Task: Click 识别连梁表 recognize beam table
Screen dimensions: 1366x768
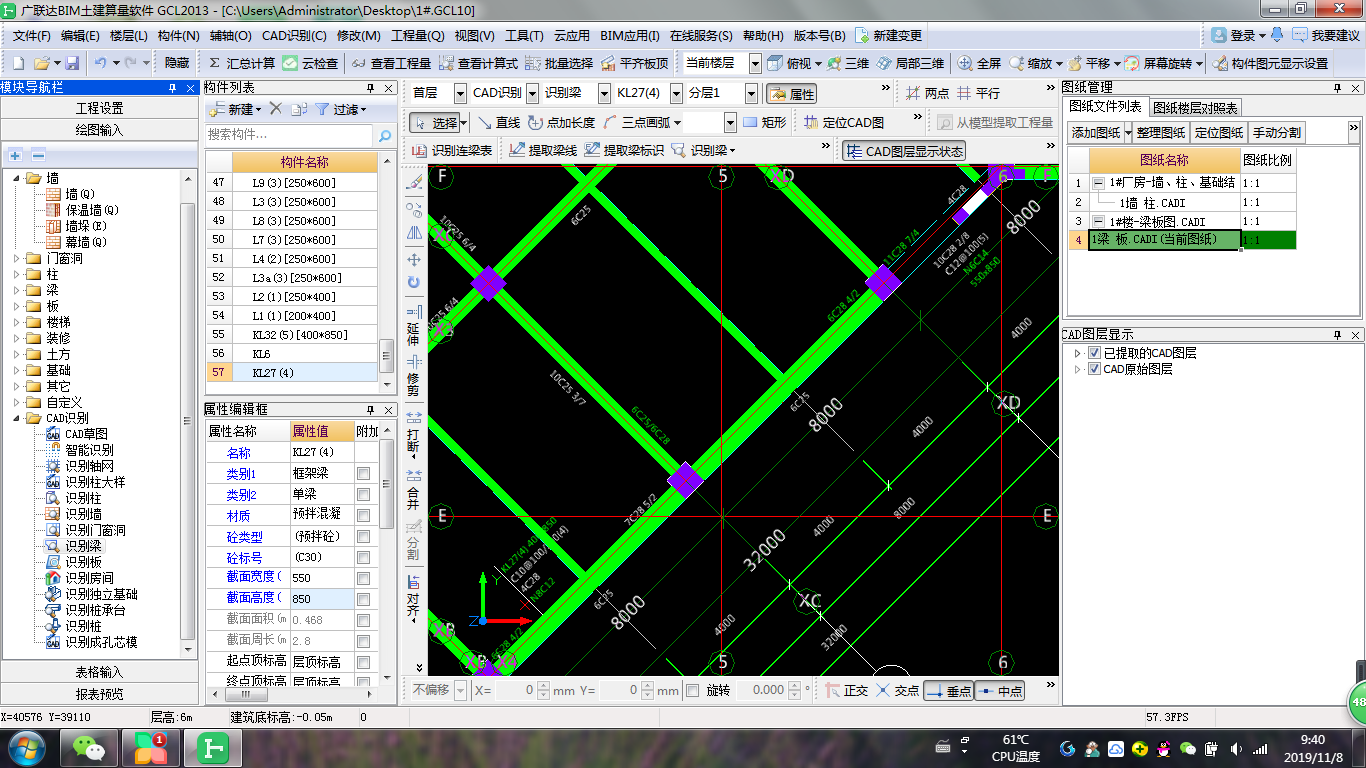Action: click(452, 150)
